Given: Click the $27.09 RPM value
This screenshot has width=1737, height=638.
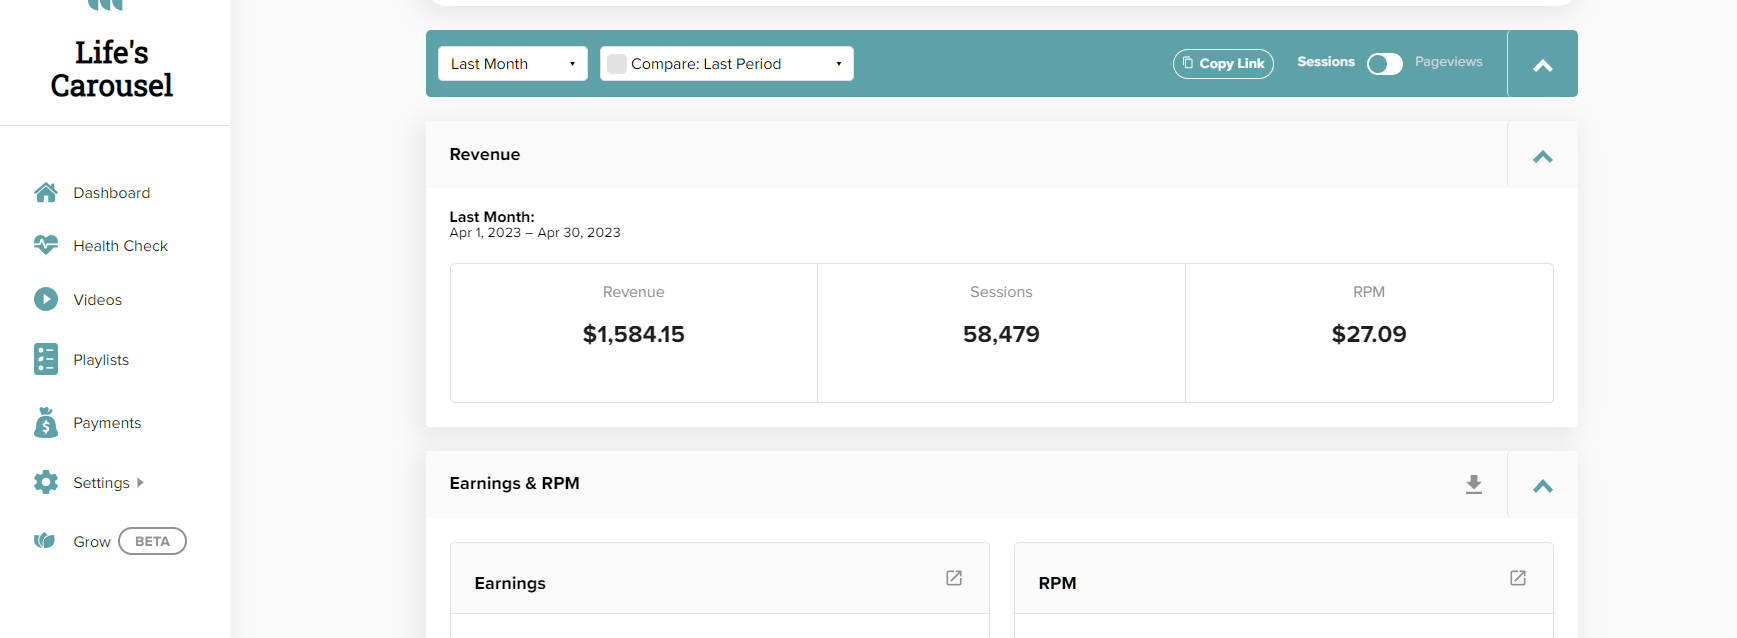Looking at the screenshot, I should 1369,334.
